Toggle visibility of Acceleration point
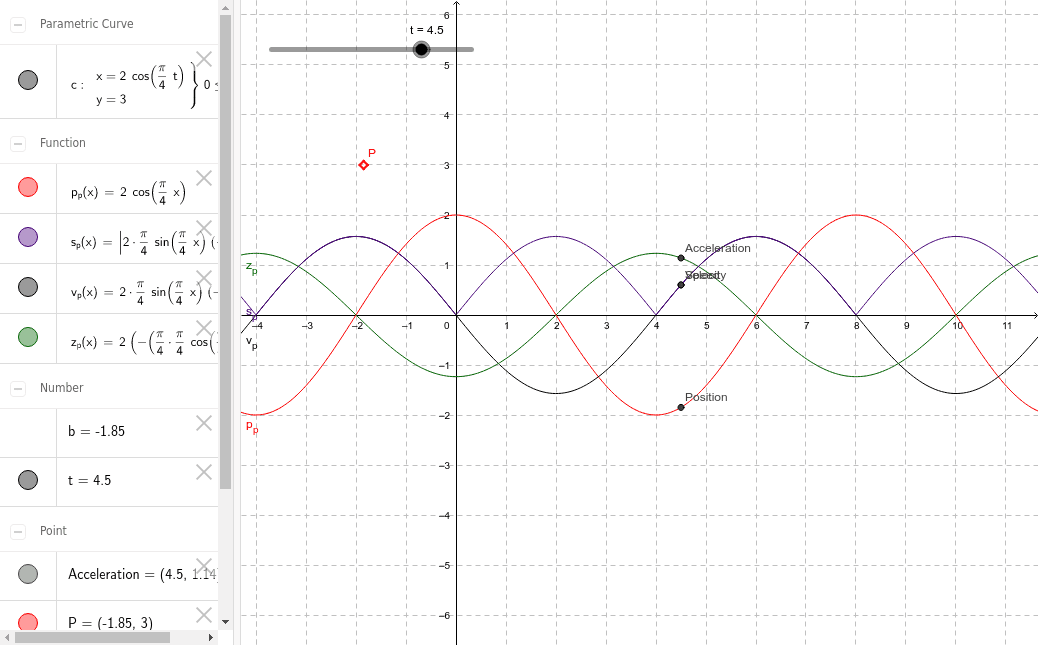This screenshot has width=1040, height=647. (28, 574)
